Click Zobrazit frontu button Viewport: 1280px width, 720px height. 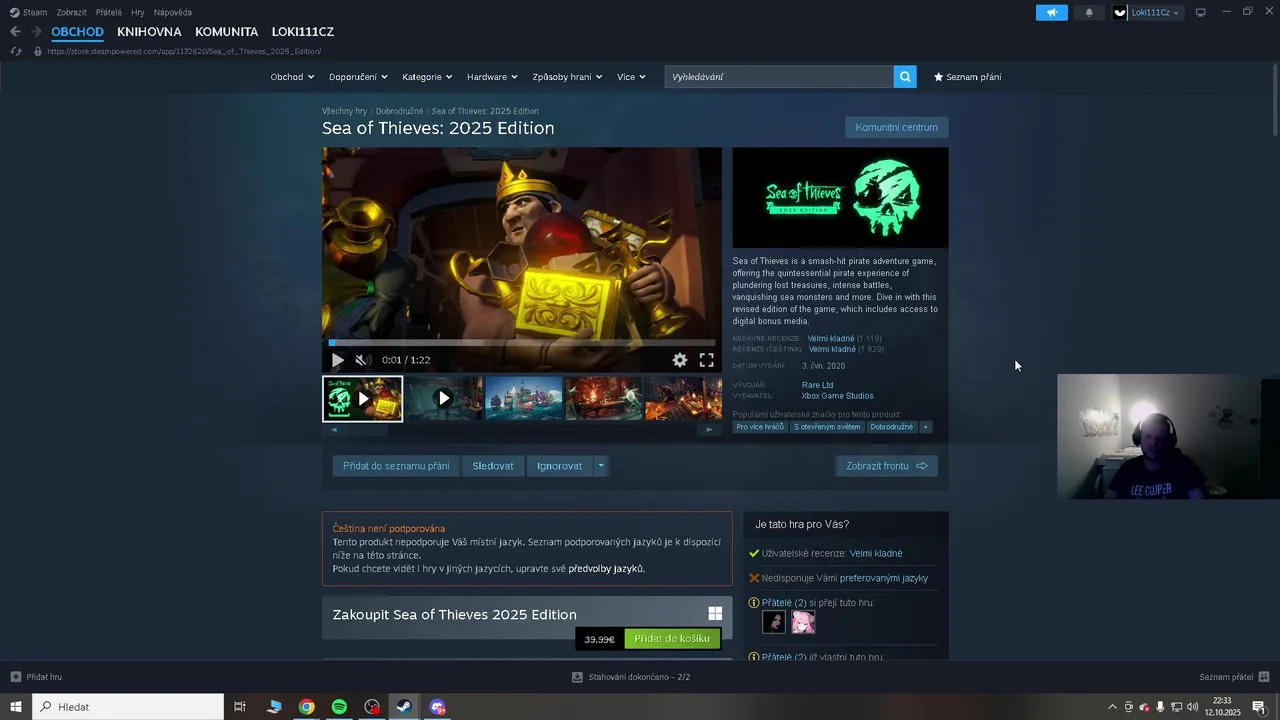887,466
